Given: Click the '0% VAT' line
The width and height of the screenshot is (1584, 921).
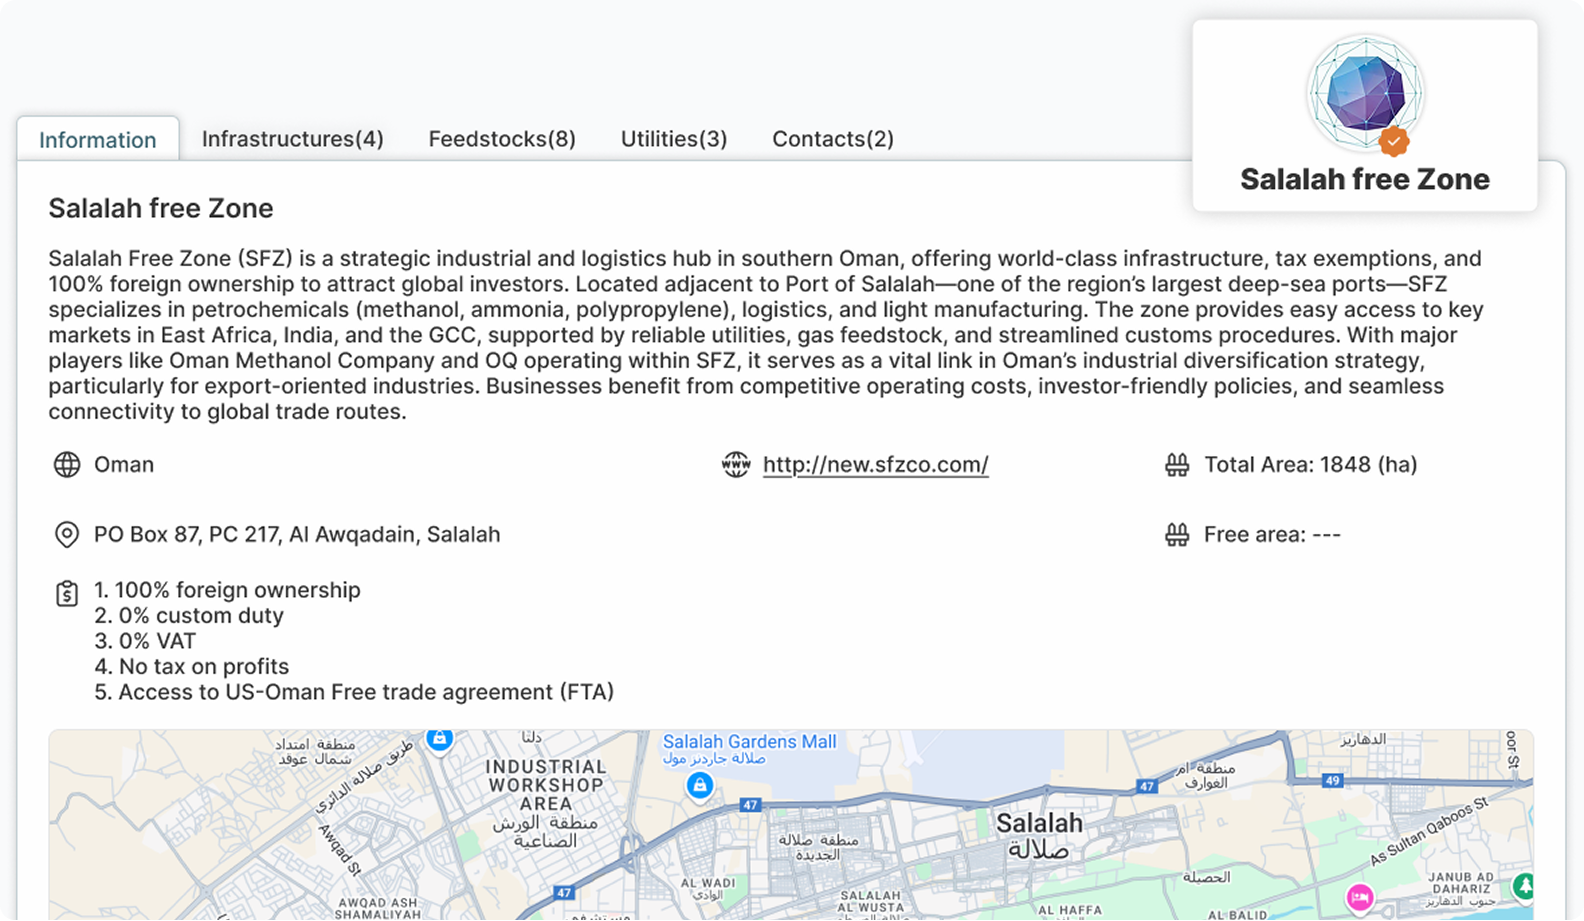Looking at the screenshot, I should point(145,641).
